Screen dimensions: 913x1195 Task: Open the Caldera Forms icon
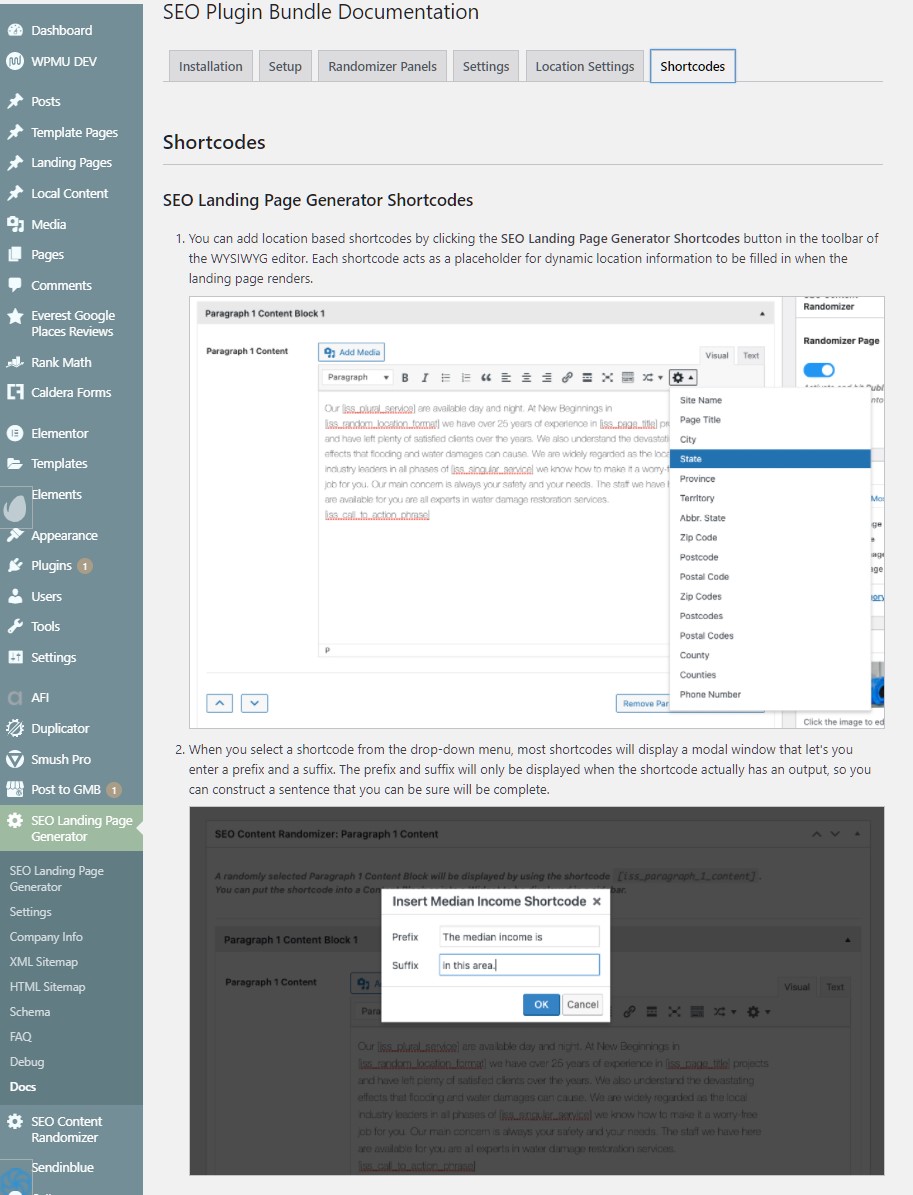[15, 392]
